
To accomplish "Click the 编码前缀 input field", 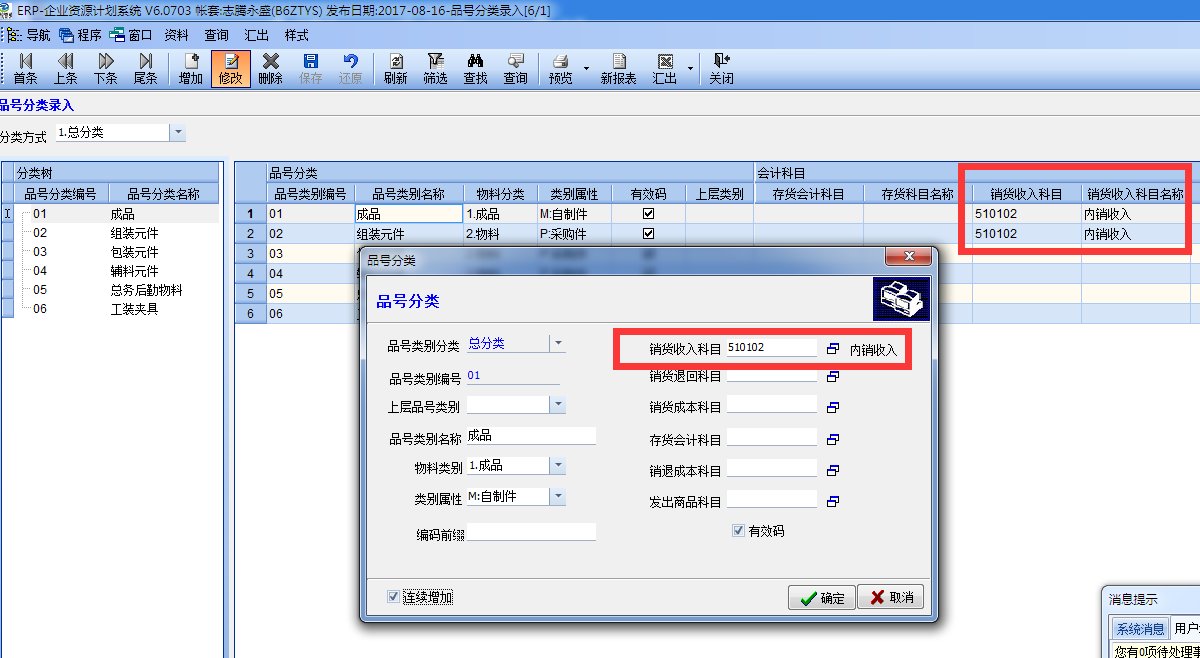I will 531,532.
